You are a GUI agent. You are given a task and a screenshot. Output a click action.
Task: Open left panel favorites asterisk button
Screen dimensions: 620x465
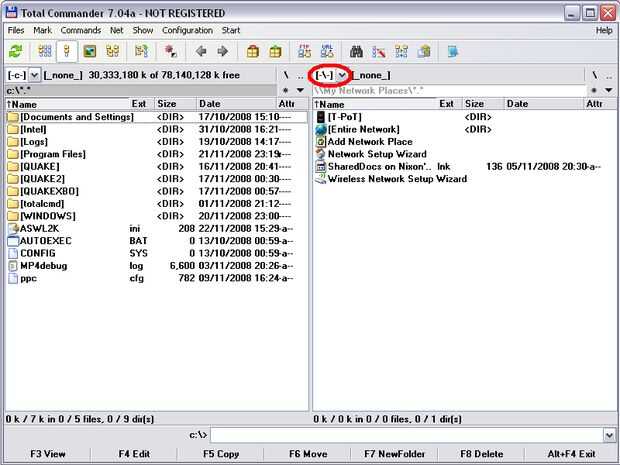pos(285,91)
